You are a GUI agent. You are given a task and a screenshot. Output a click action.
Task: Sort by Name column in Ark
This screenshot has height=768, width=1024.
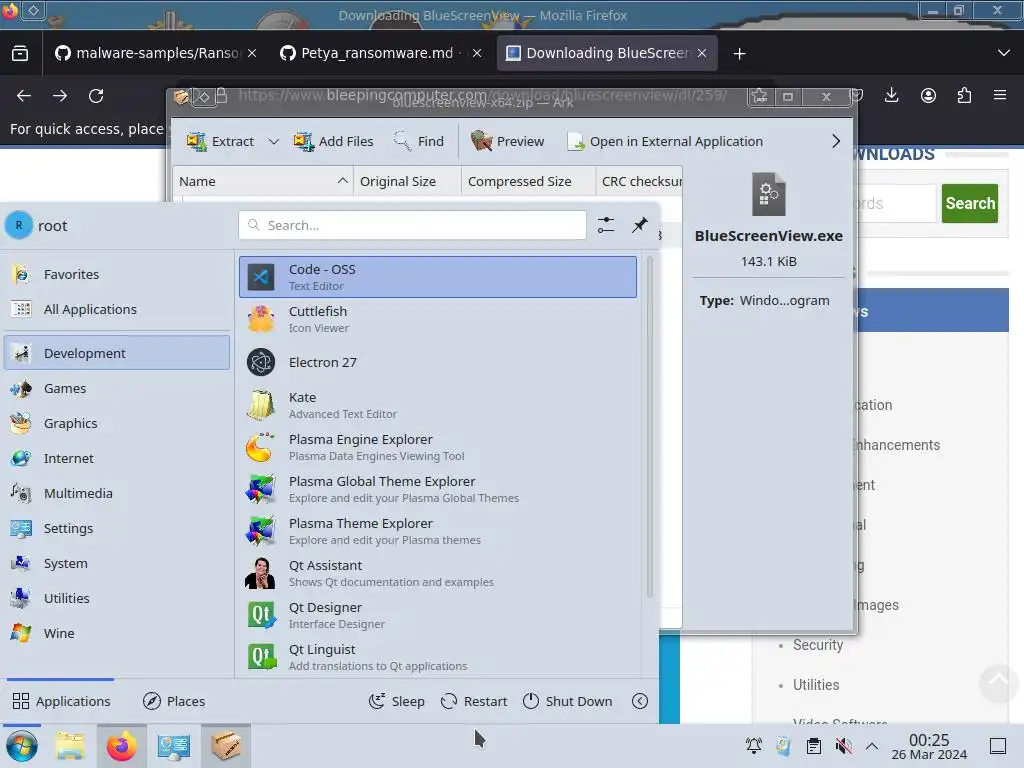263,182
